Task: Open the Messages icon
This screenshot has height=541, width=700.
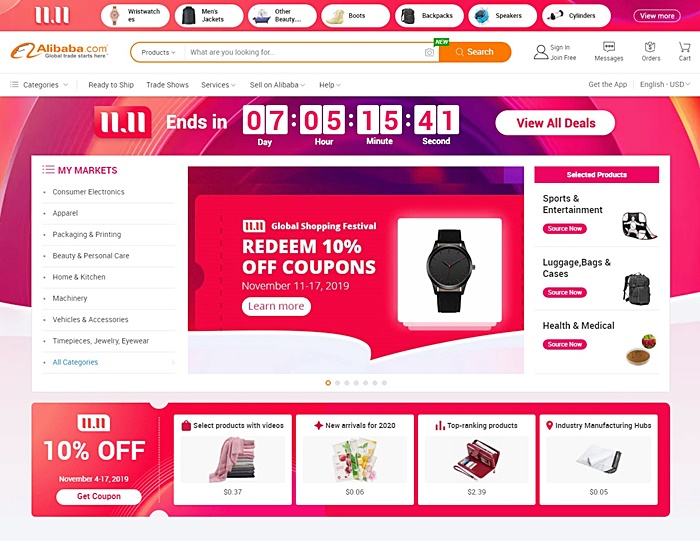Action: coord(608,47)
